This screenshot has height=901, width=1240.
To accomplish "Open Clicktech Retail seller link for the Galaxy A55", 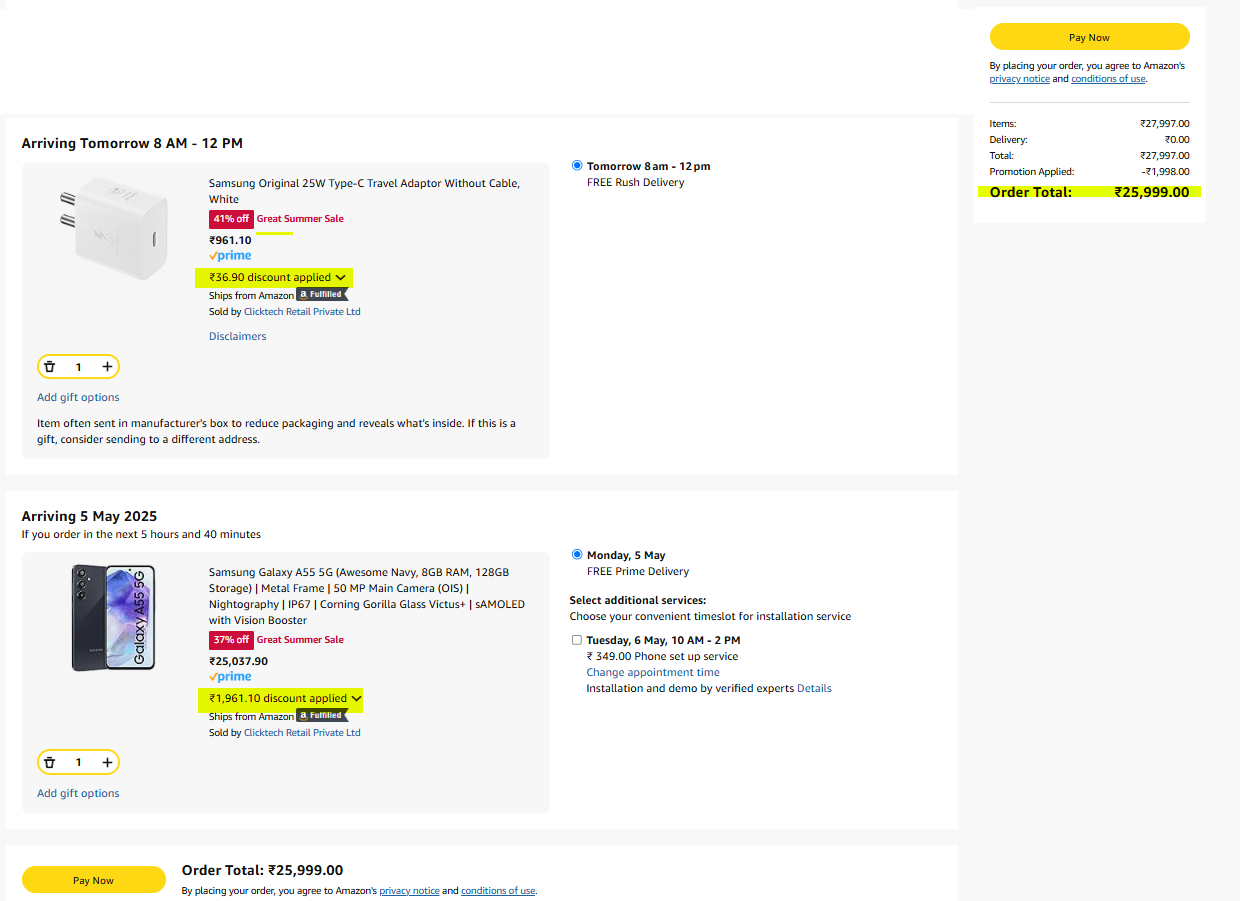I will pos(302,733).
